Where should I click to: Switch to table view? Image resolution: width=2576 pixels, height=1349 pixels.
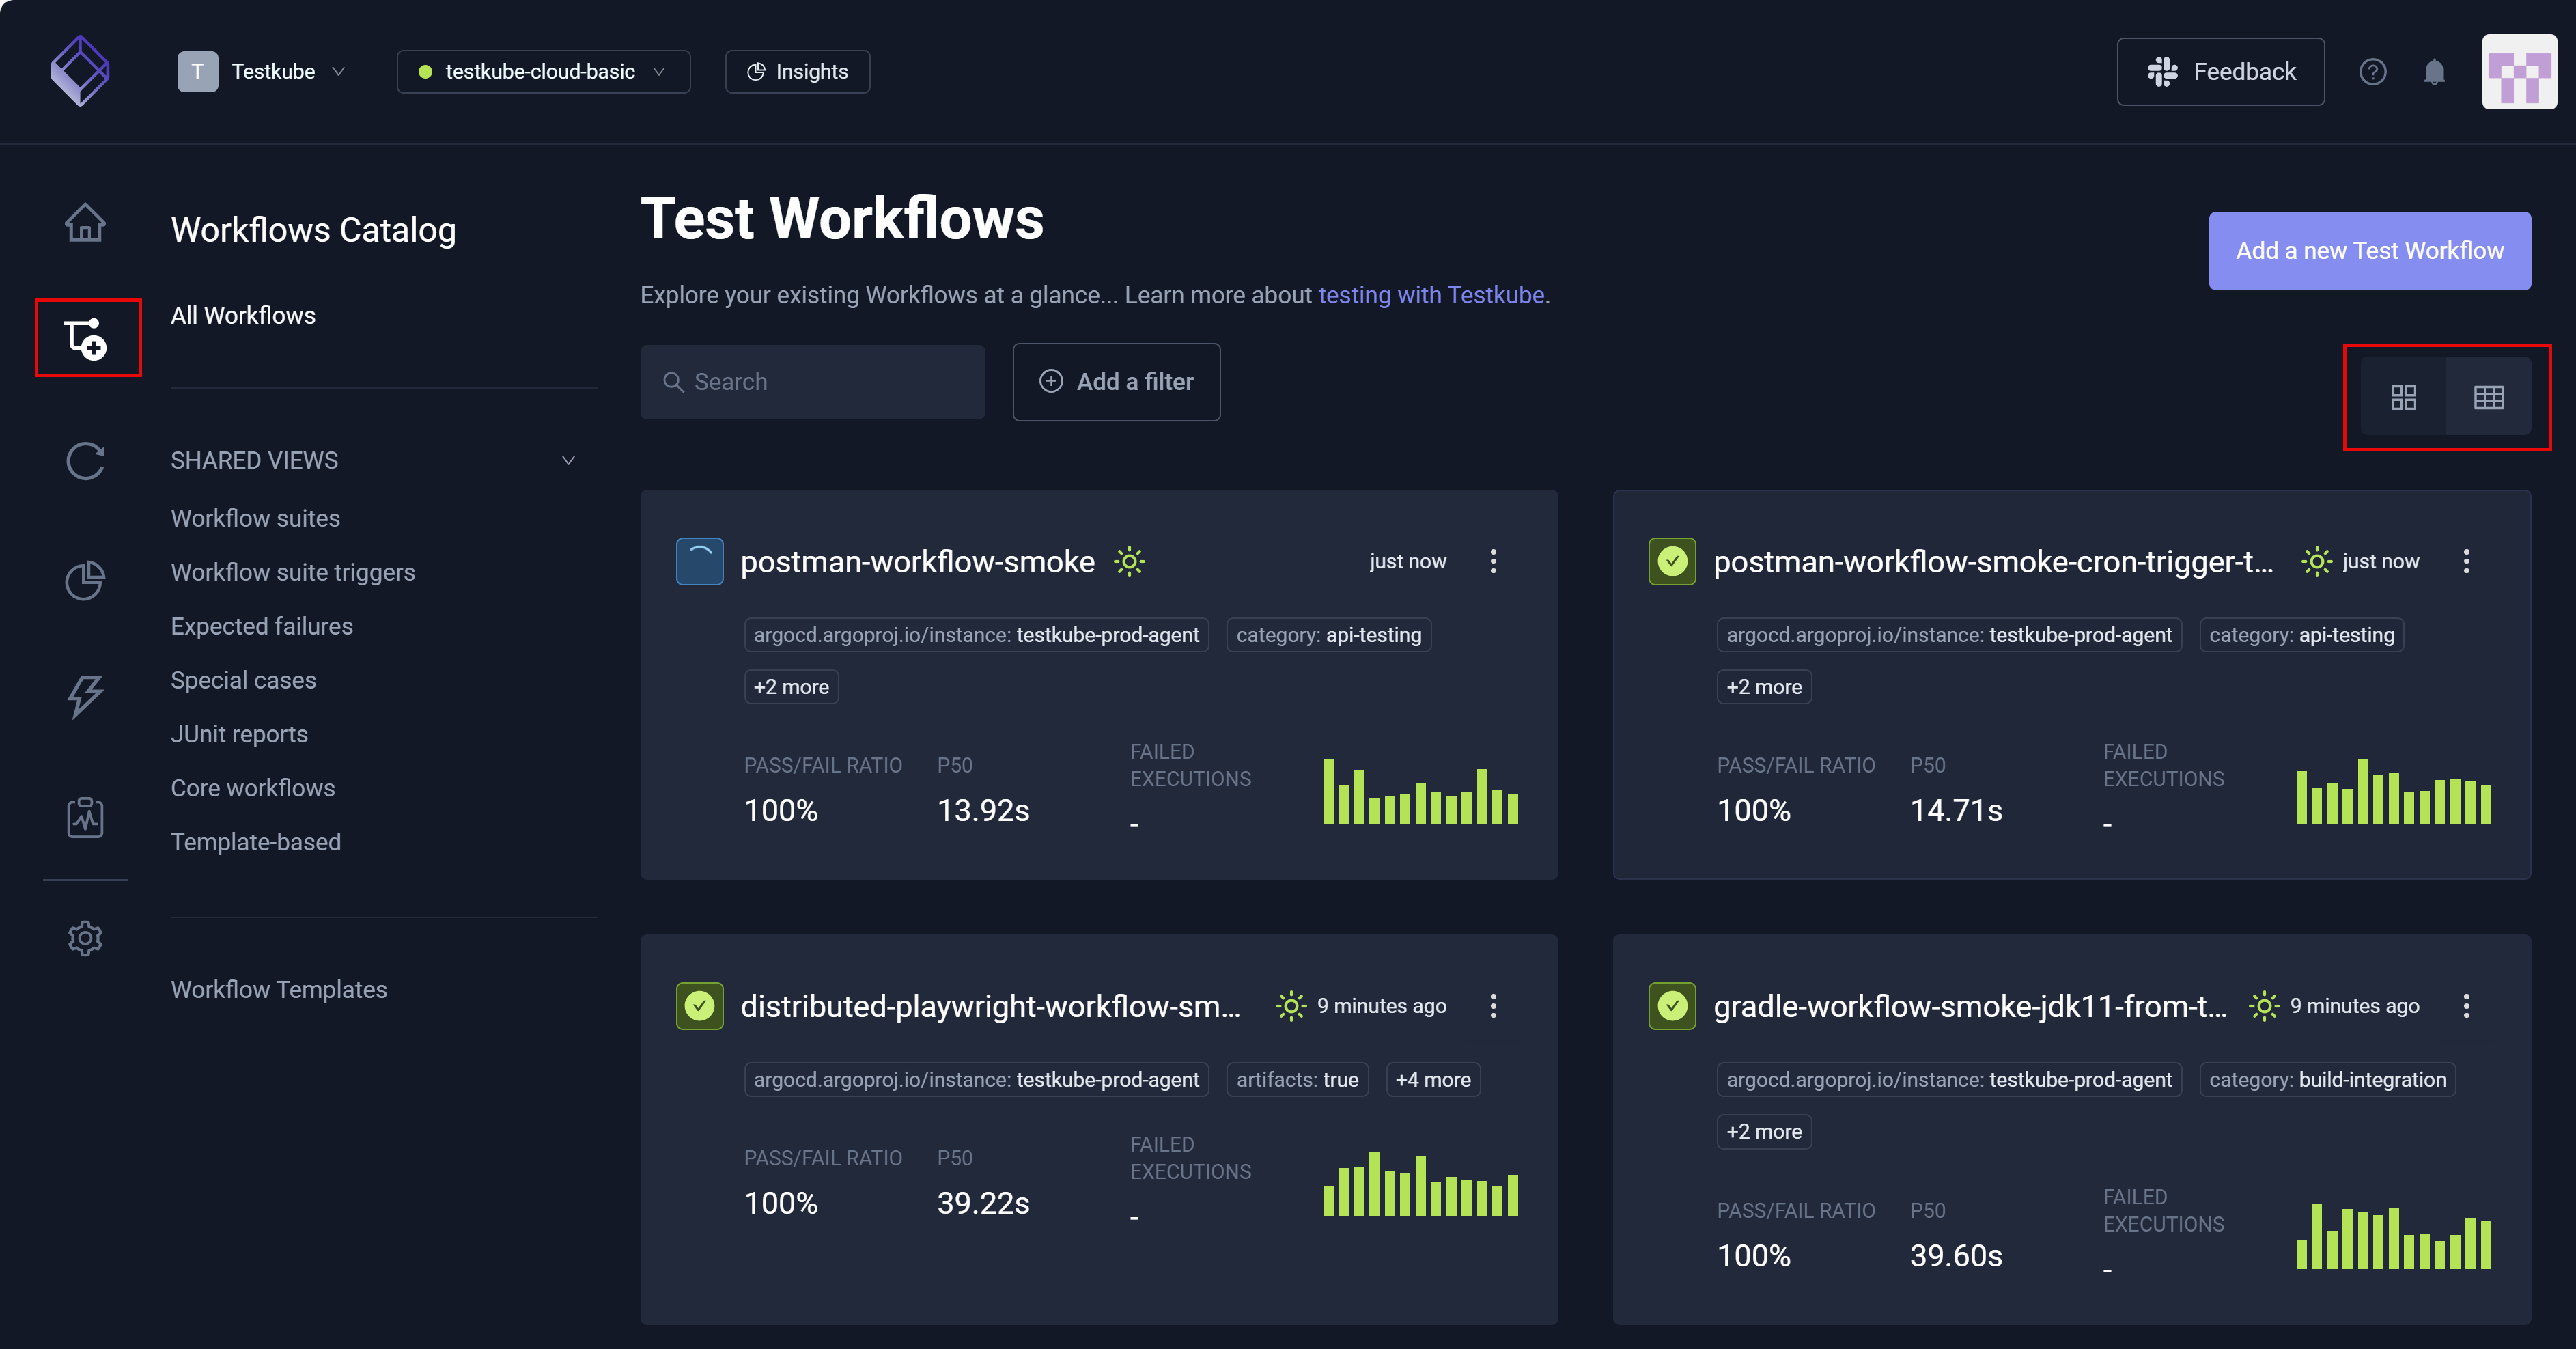pyautogui.click(x=2489, y=396)
